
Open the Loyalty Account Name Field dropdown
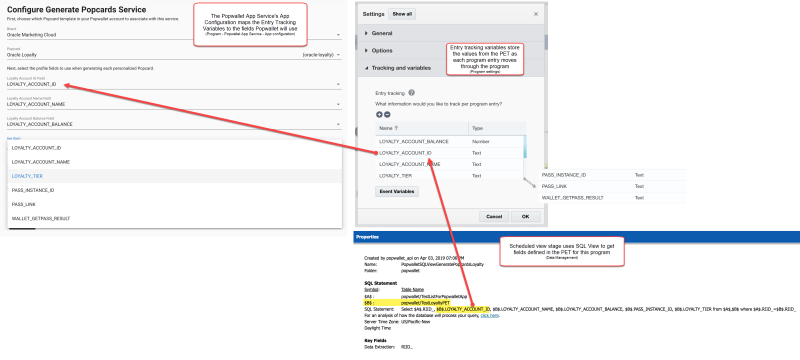click(174, 104)
